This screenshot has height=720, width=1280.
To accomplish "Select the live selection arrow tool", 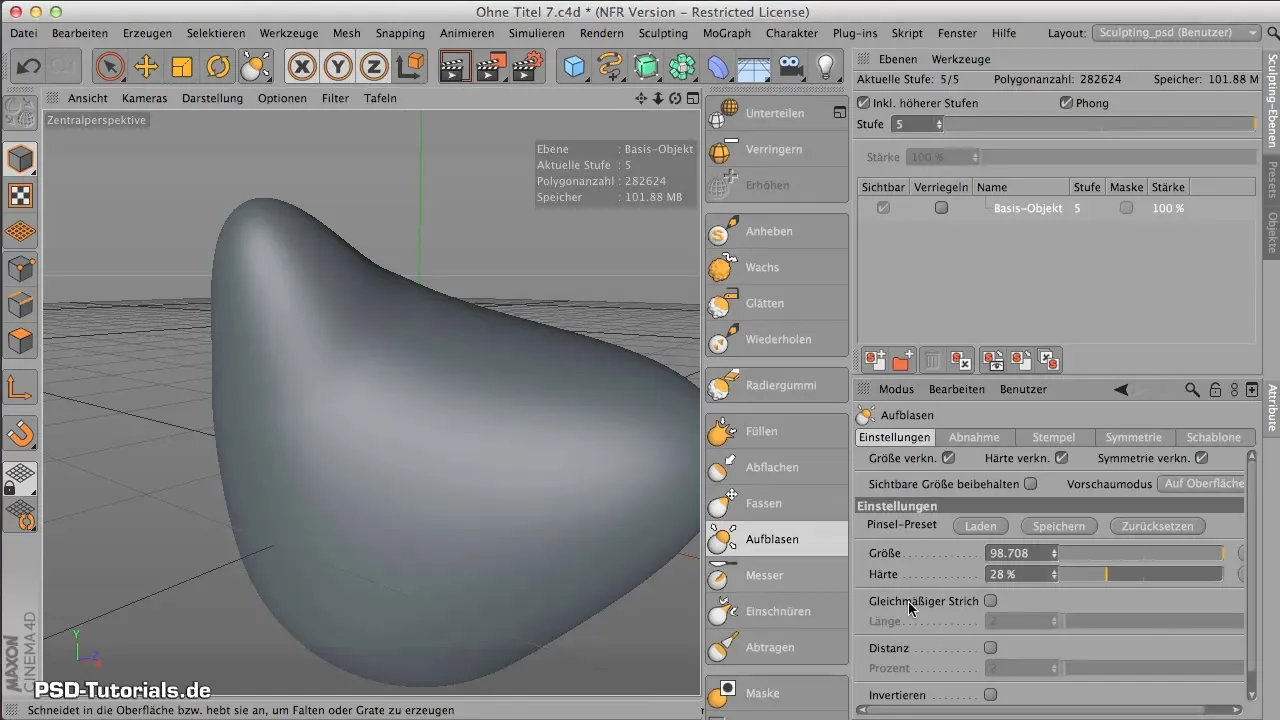I will point(110,67).
